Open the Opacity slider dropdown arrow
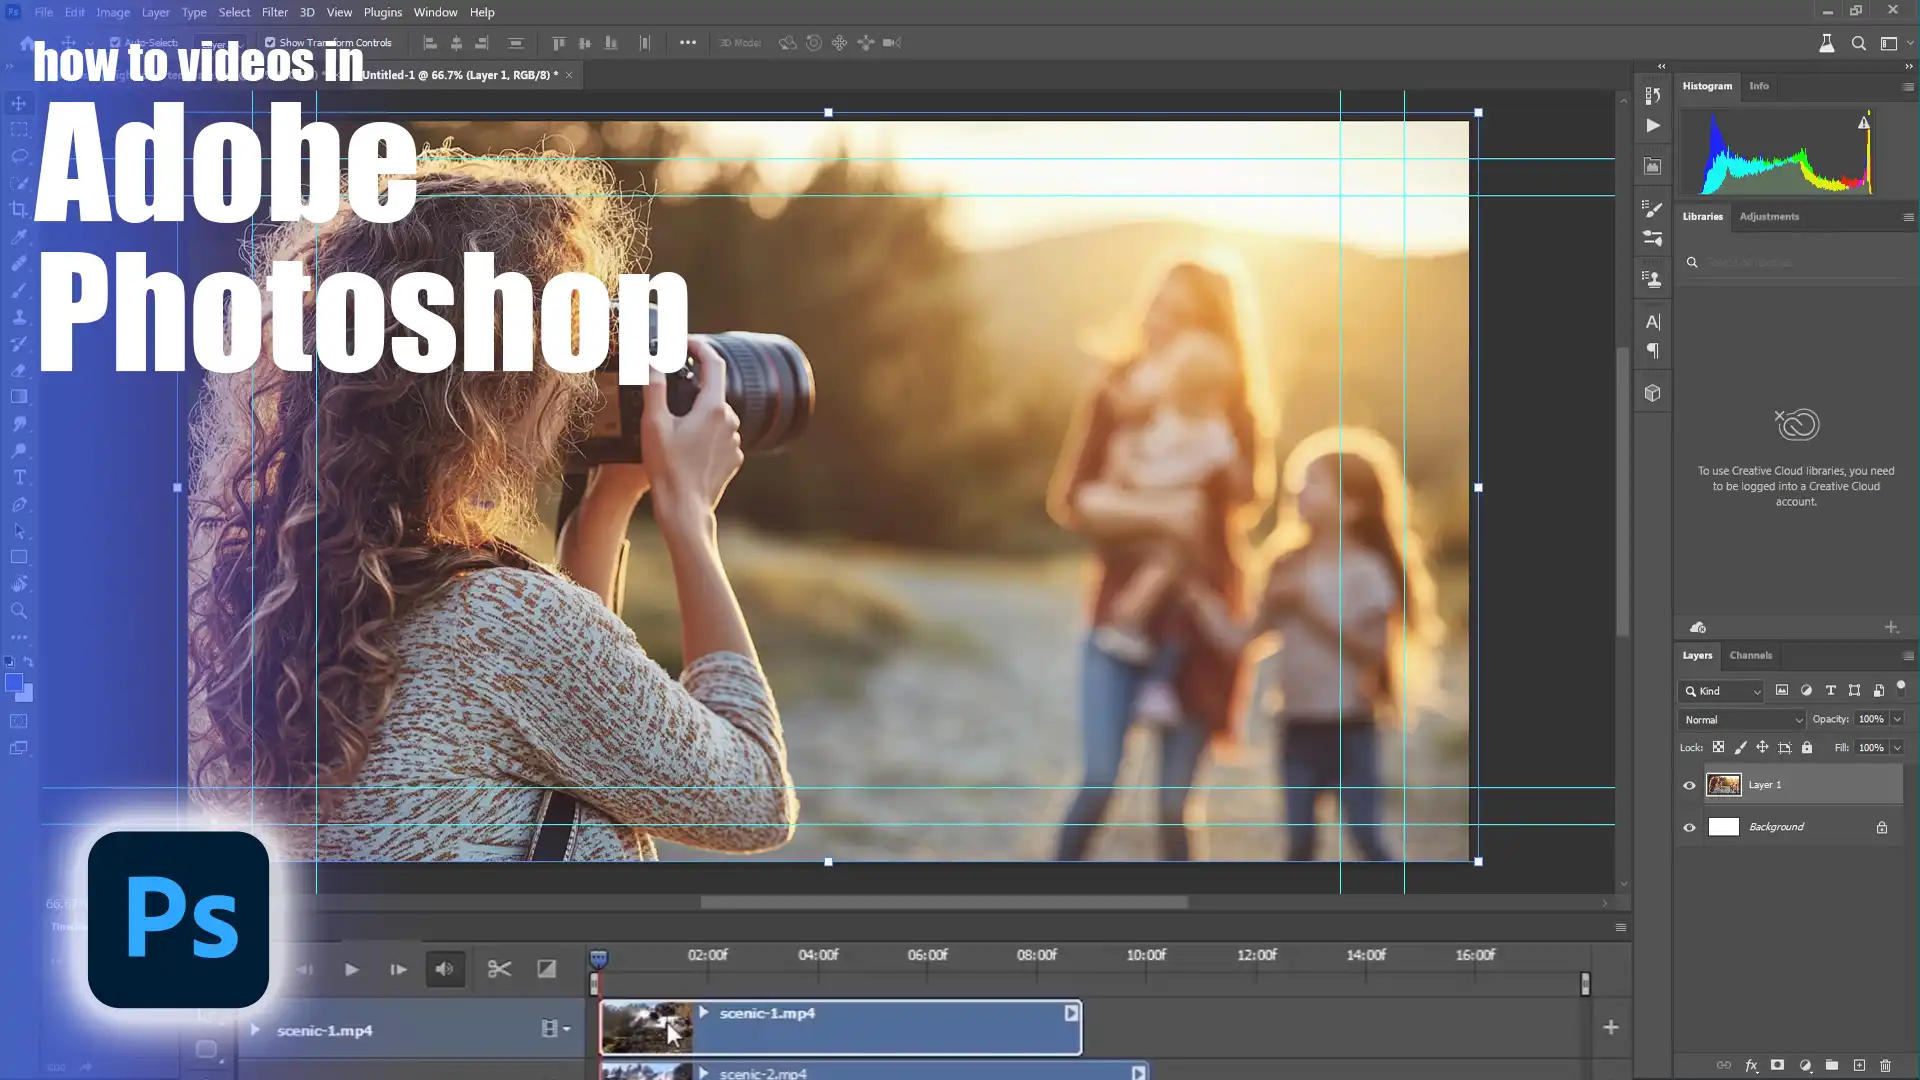This screenshot has height=1080, width=1920. [1897, 719]
